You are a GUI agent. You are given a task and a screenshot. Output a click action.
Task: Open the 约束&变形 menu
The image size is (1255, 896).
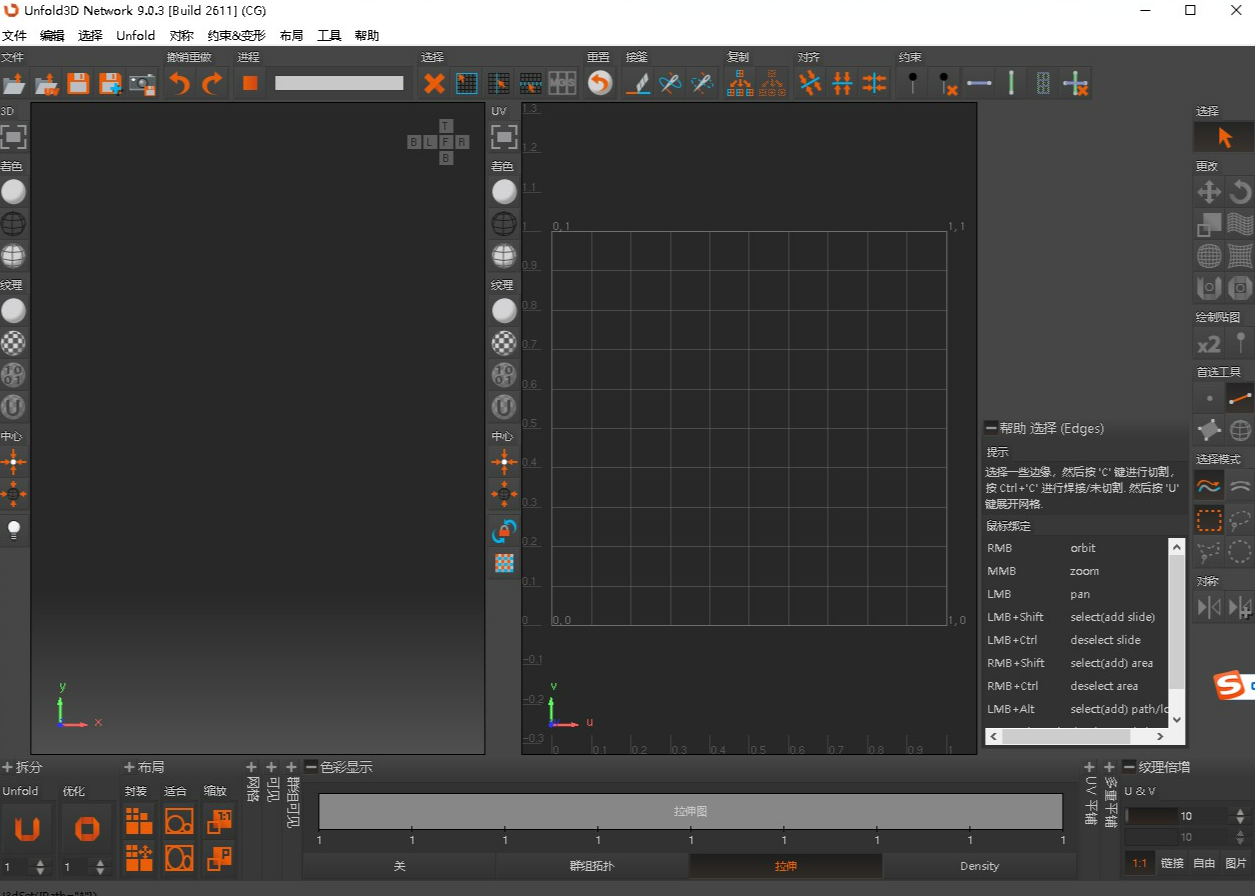(x=237, y=35)
